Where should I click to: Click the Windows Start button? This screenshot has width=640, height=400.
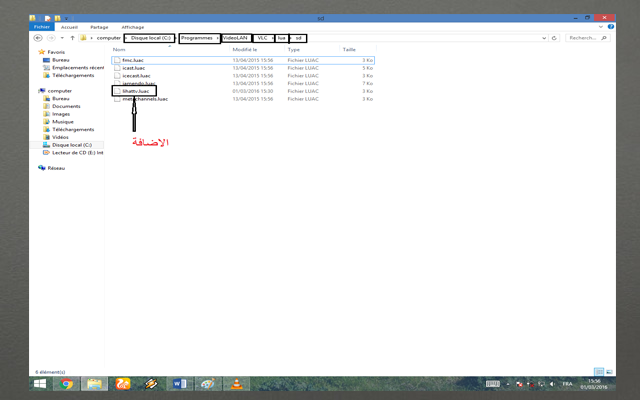[x=40, y=383]
